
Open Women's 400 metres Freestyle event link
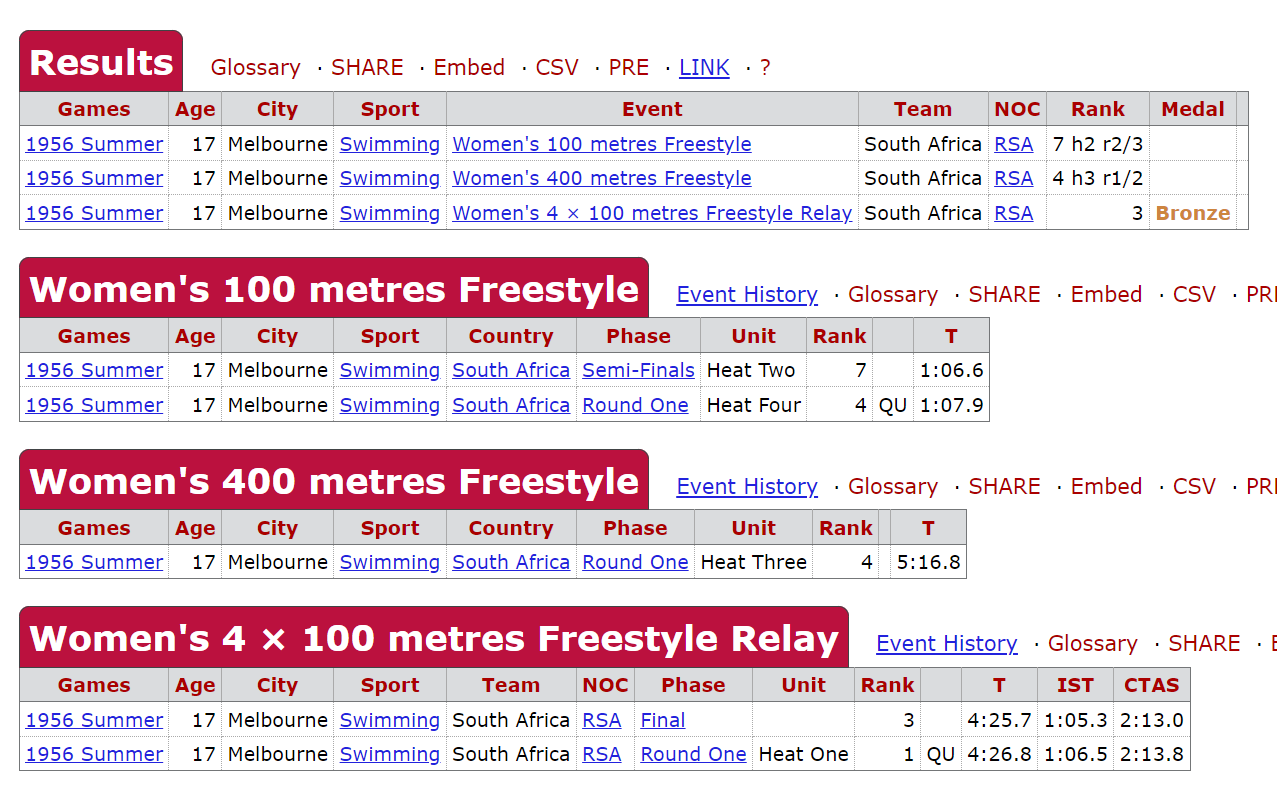tap(601, 178)
